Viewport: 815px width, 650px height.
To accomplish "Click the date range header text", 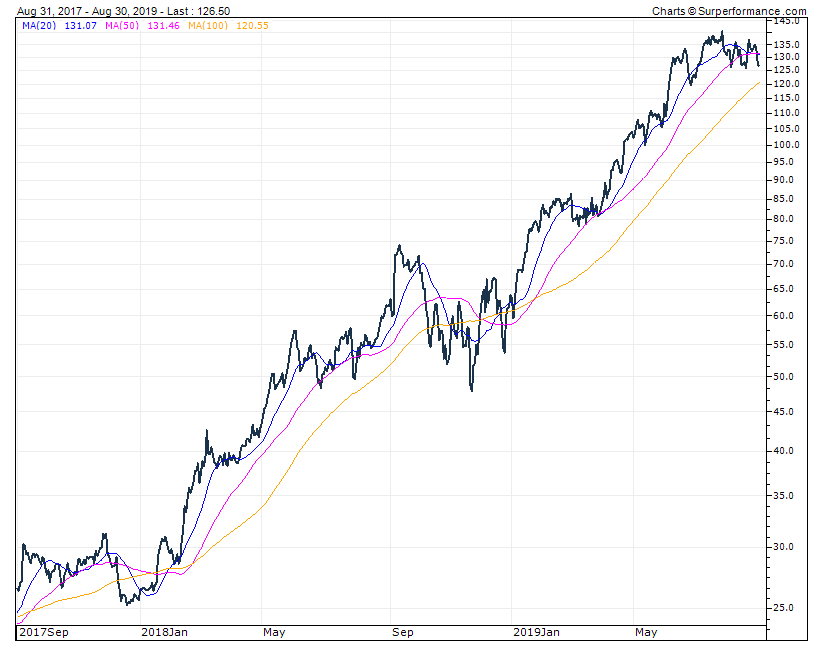I will click(x=124, y=11).
